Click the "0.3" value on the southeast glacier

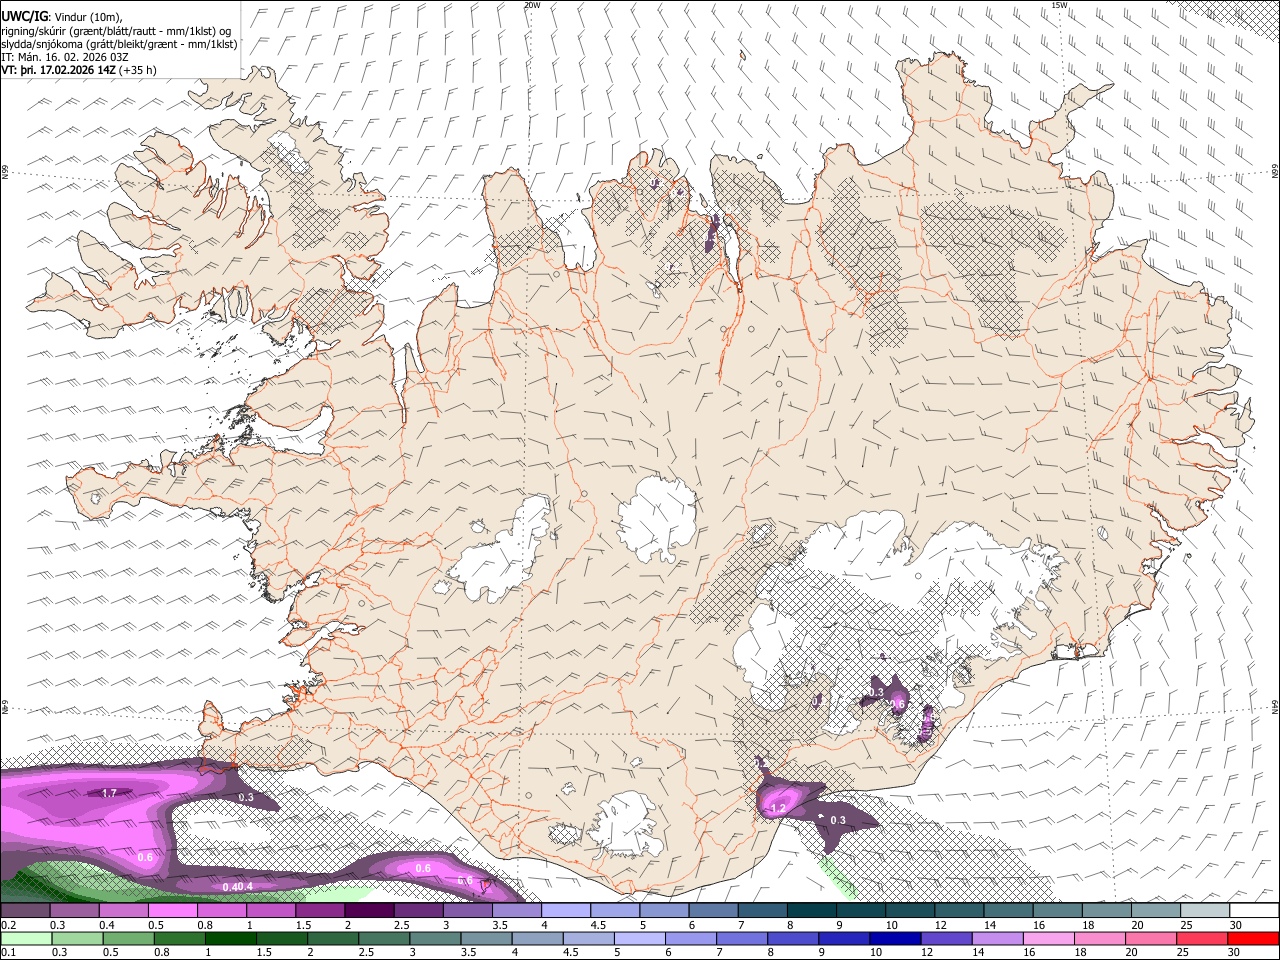(876, 692)
